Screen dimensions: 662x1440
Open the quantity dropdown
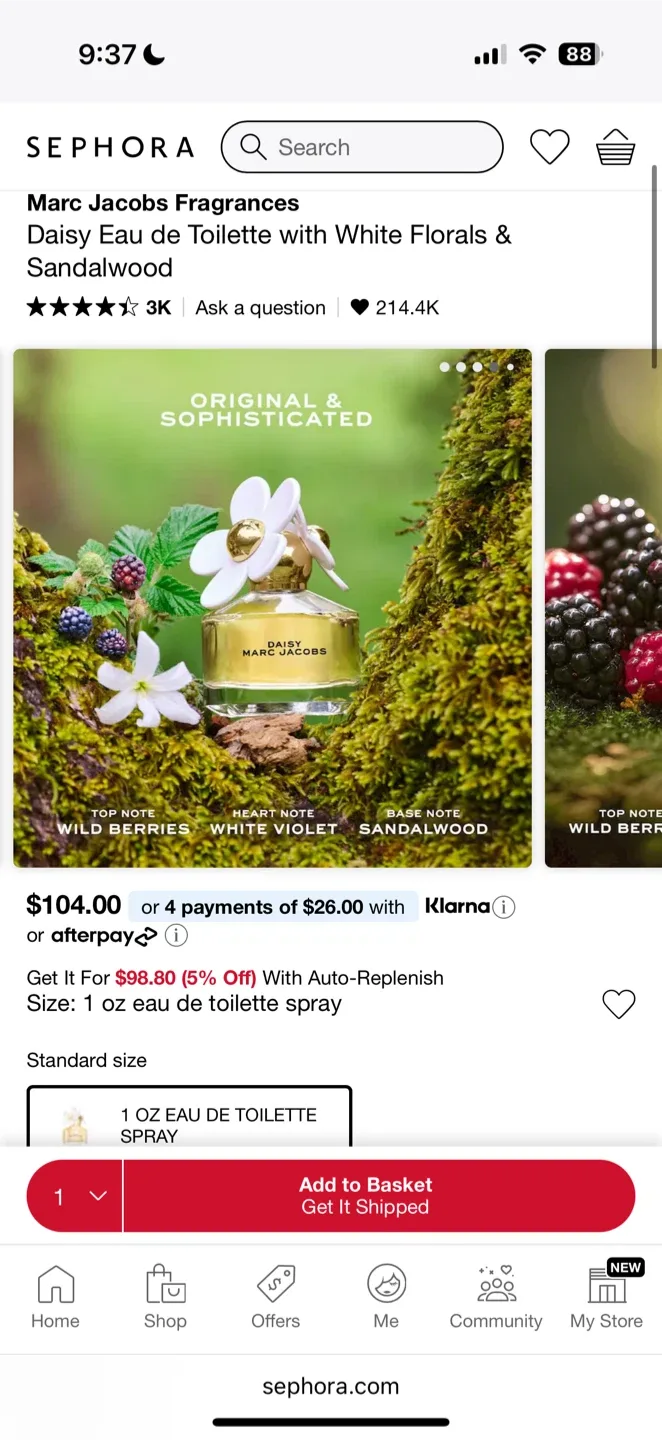76,1196
